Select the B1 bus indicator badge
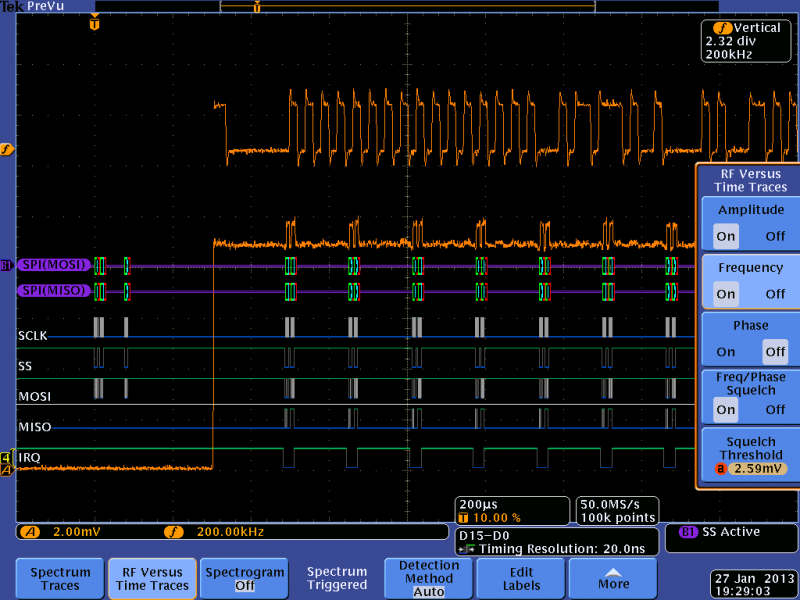 (6, 265)
